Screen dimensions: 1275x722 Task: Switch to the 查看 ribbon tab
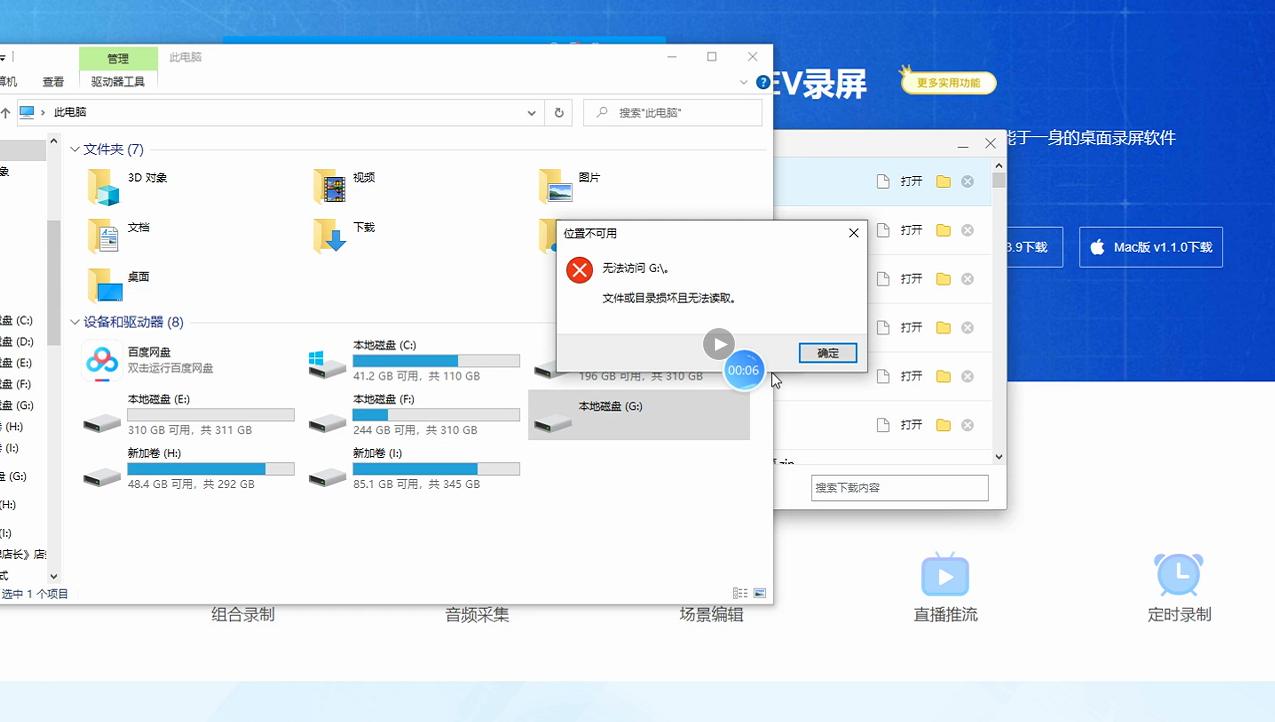point(52,81)
